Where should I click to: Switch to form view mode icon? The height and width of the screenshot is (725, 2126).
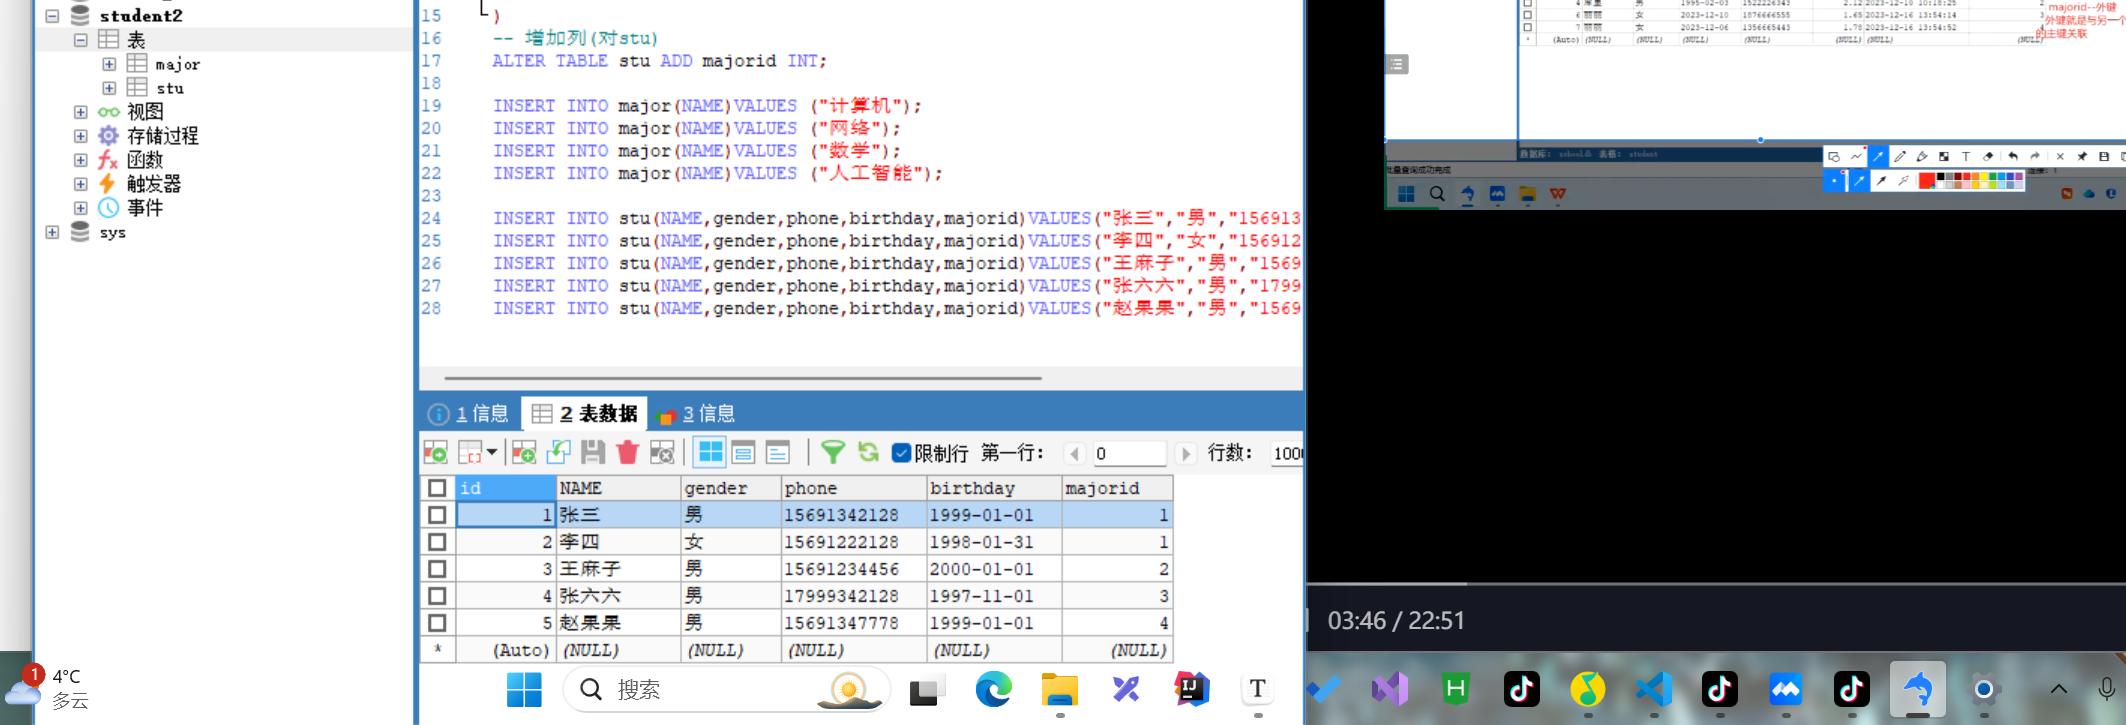coord(743,453)
